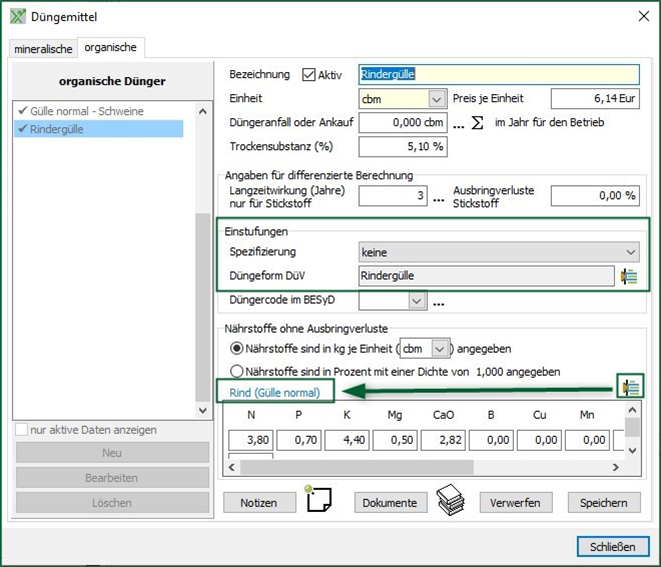Click the Speichern button
The image size is (661, 567).
603,503
